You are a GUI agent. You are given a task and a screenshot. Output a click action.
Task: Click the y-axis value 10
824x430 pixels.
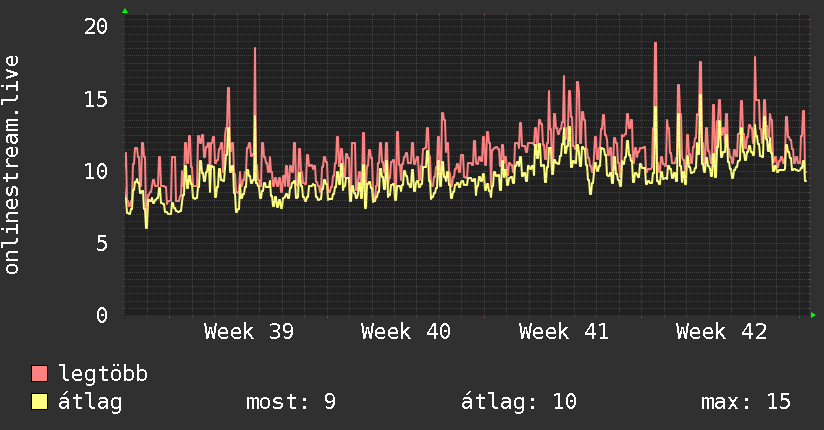click(96, 171)
